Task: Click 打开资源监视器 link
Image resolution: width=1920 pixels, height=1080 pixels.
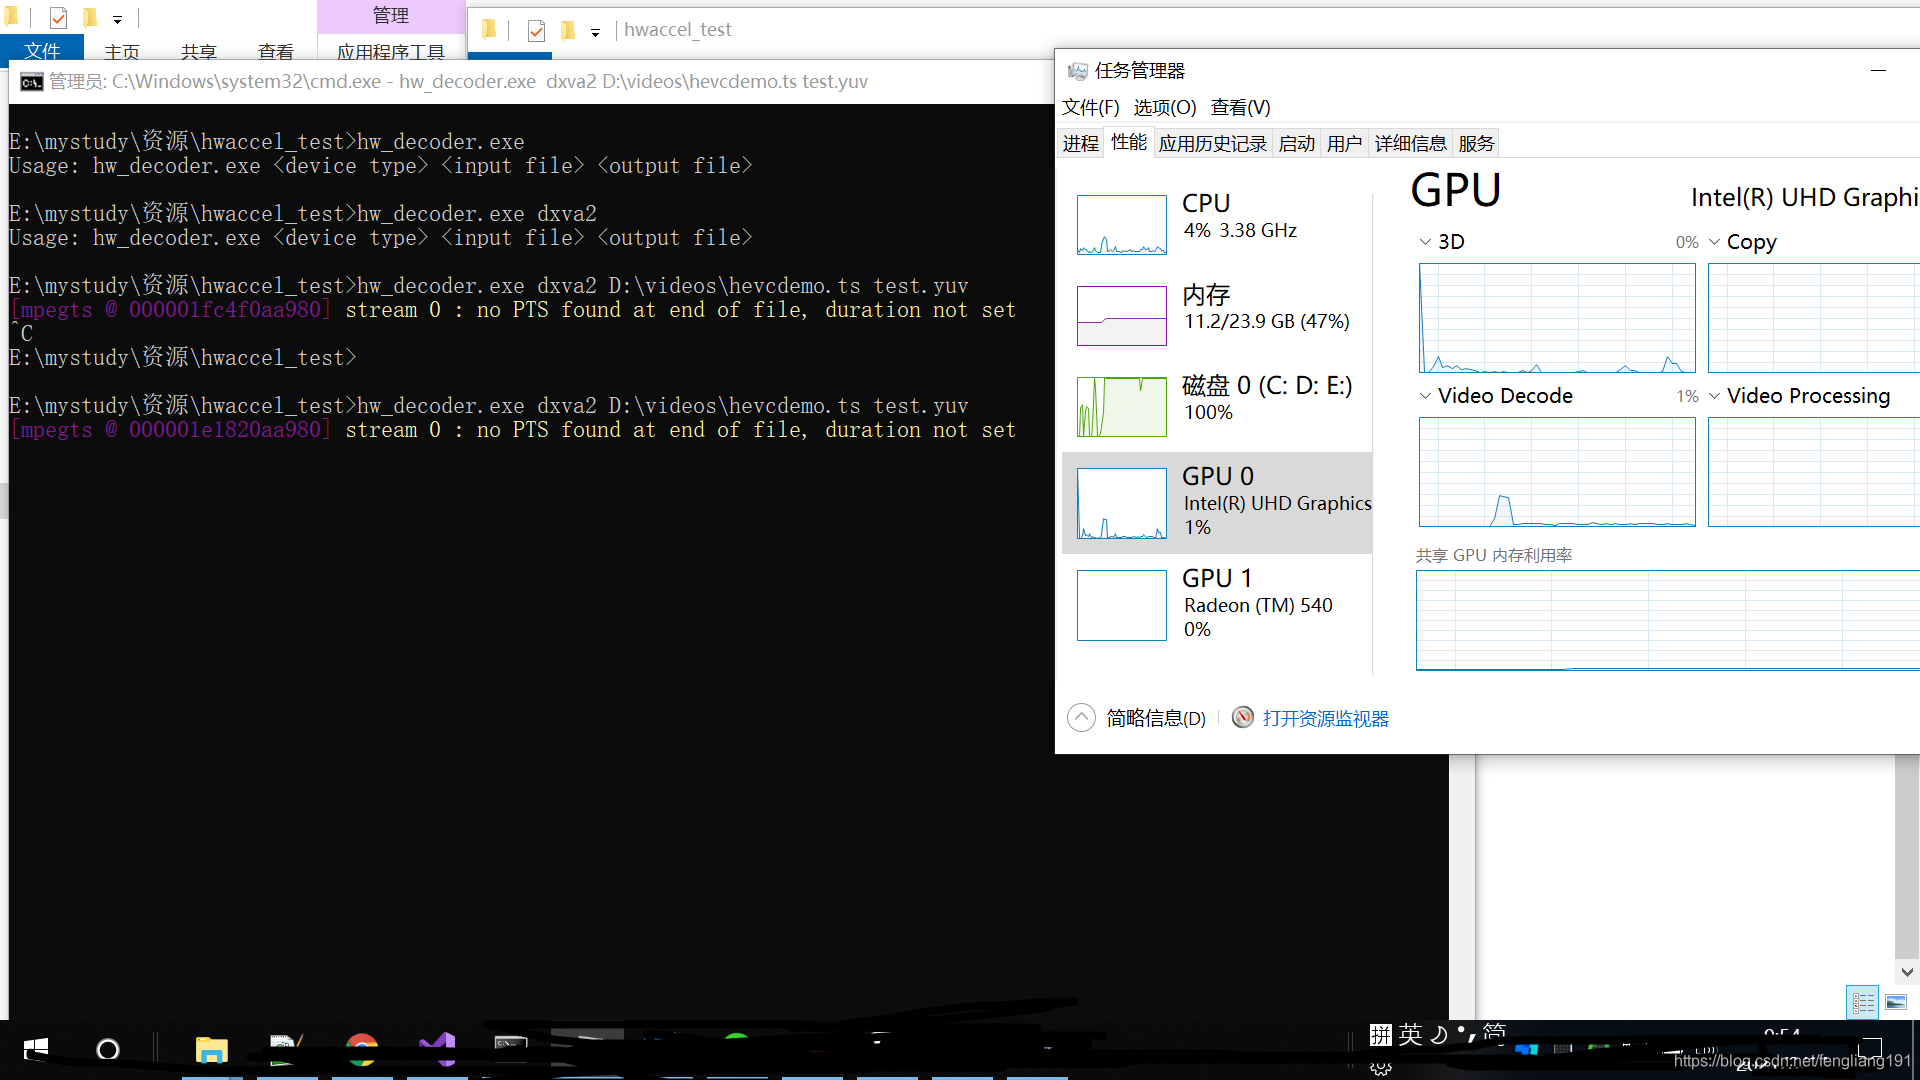Action: (1325, 718)
